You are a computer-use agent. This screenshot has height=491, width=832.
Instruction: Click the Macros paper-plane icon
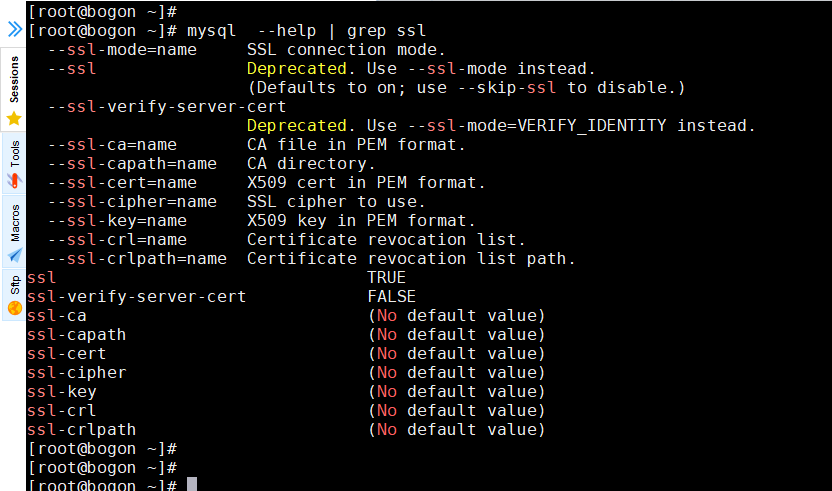tap(14, 255)
